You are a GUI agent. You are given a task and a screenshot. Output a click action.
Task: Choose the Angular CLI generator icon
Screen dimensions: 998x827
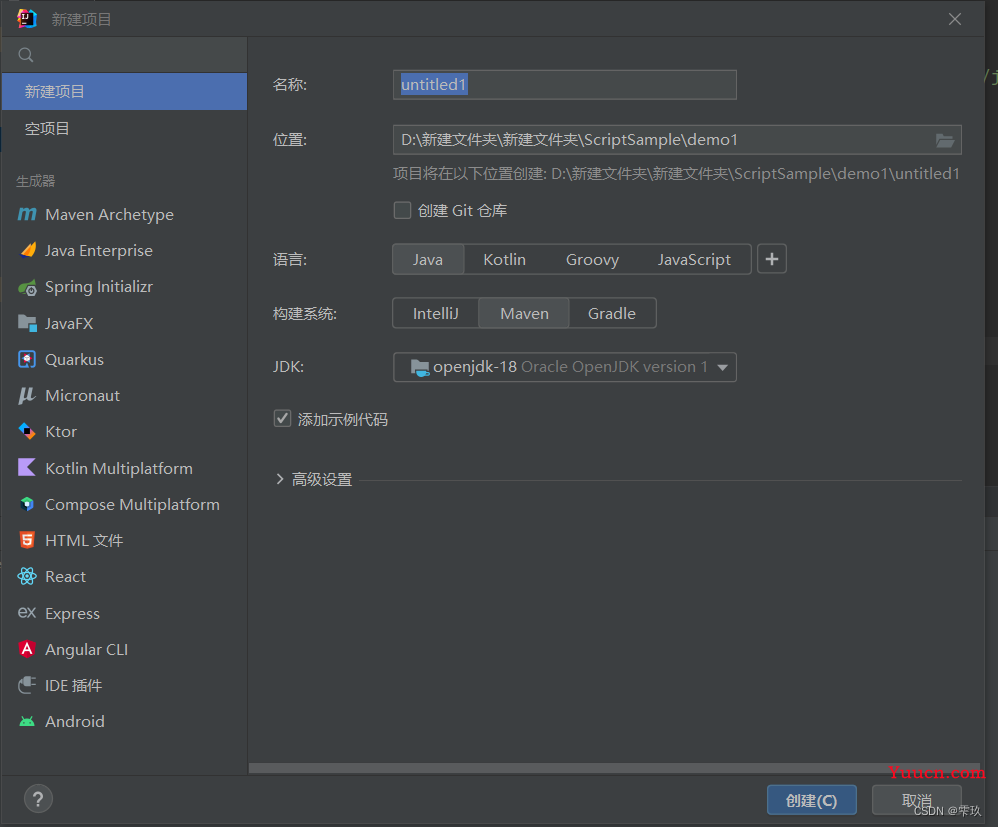coord(27,649)
